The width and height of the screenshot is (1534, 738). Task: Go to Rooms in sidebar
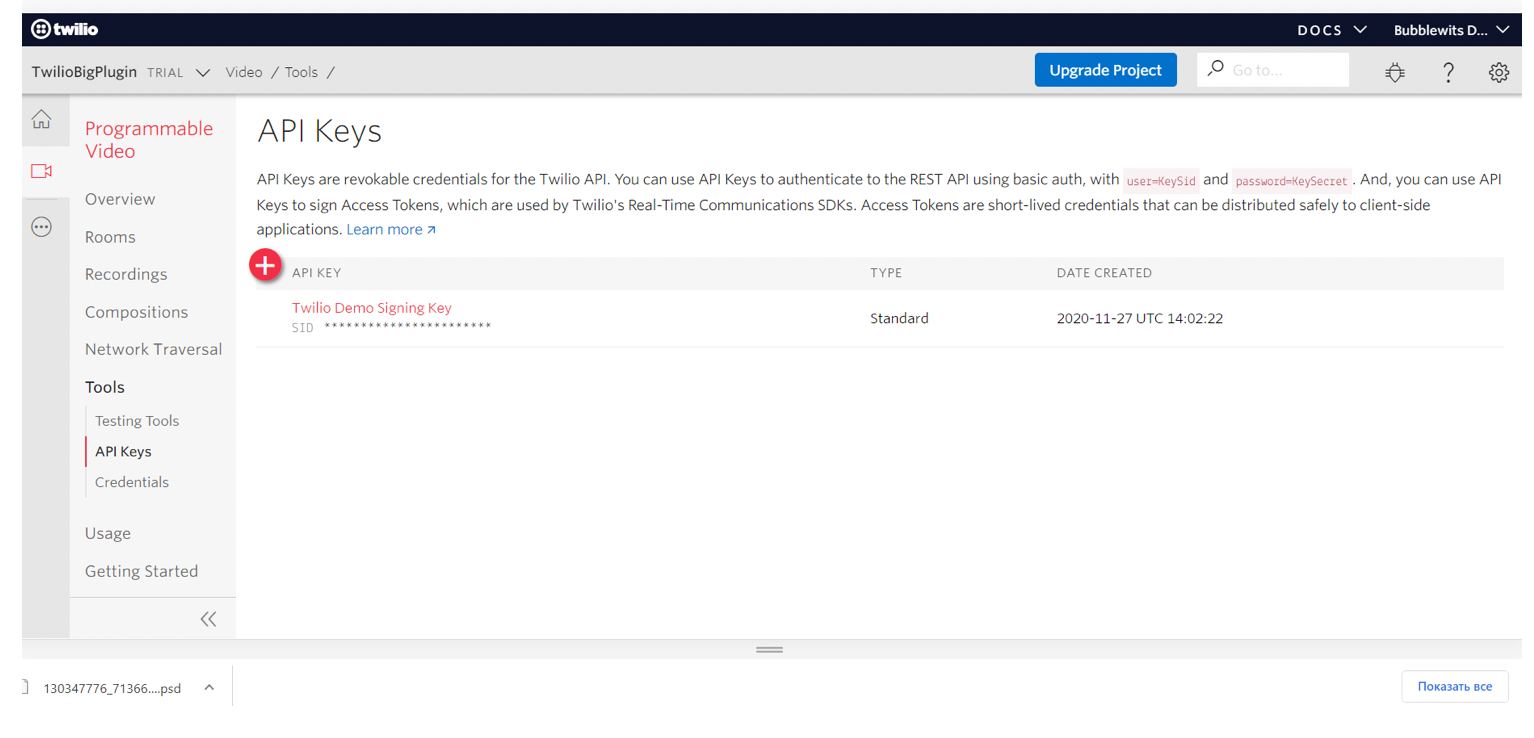coord(110,237)
